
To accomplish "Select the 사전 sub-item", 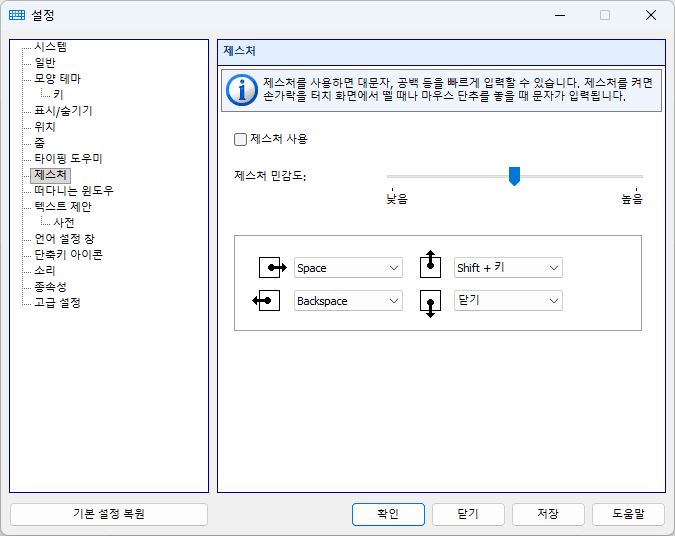I will (x=64, y=223).
